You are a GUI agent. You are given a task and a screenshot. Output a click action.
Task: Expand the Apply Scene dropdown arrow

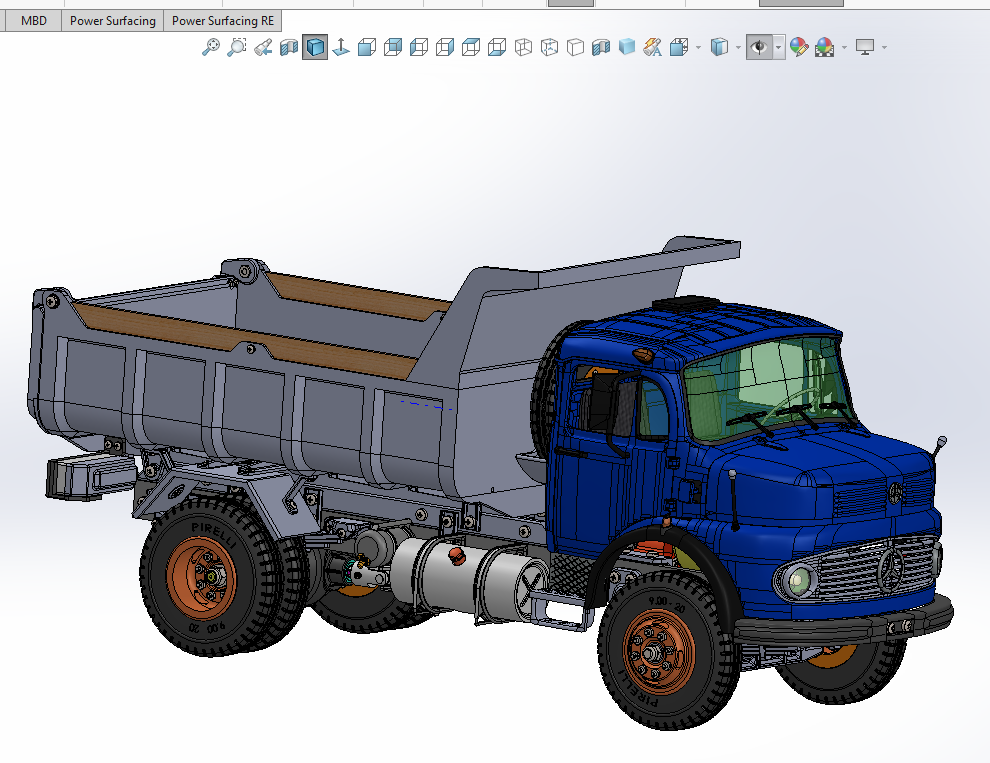(844, 47)
